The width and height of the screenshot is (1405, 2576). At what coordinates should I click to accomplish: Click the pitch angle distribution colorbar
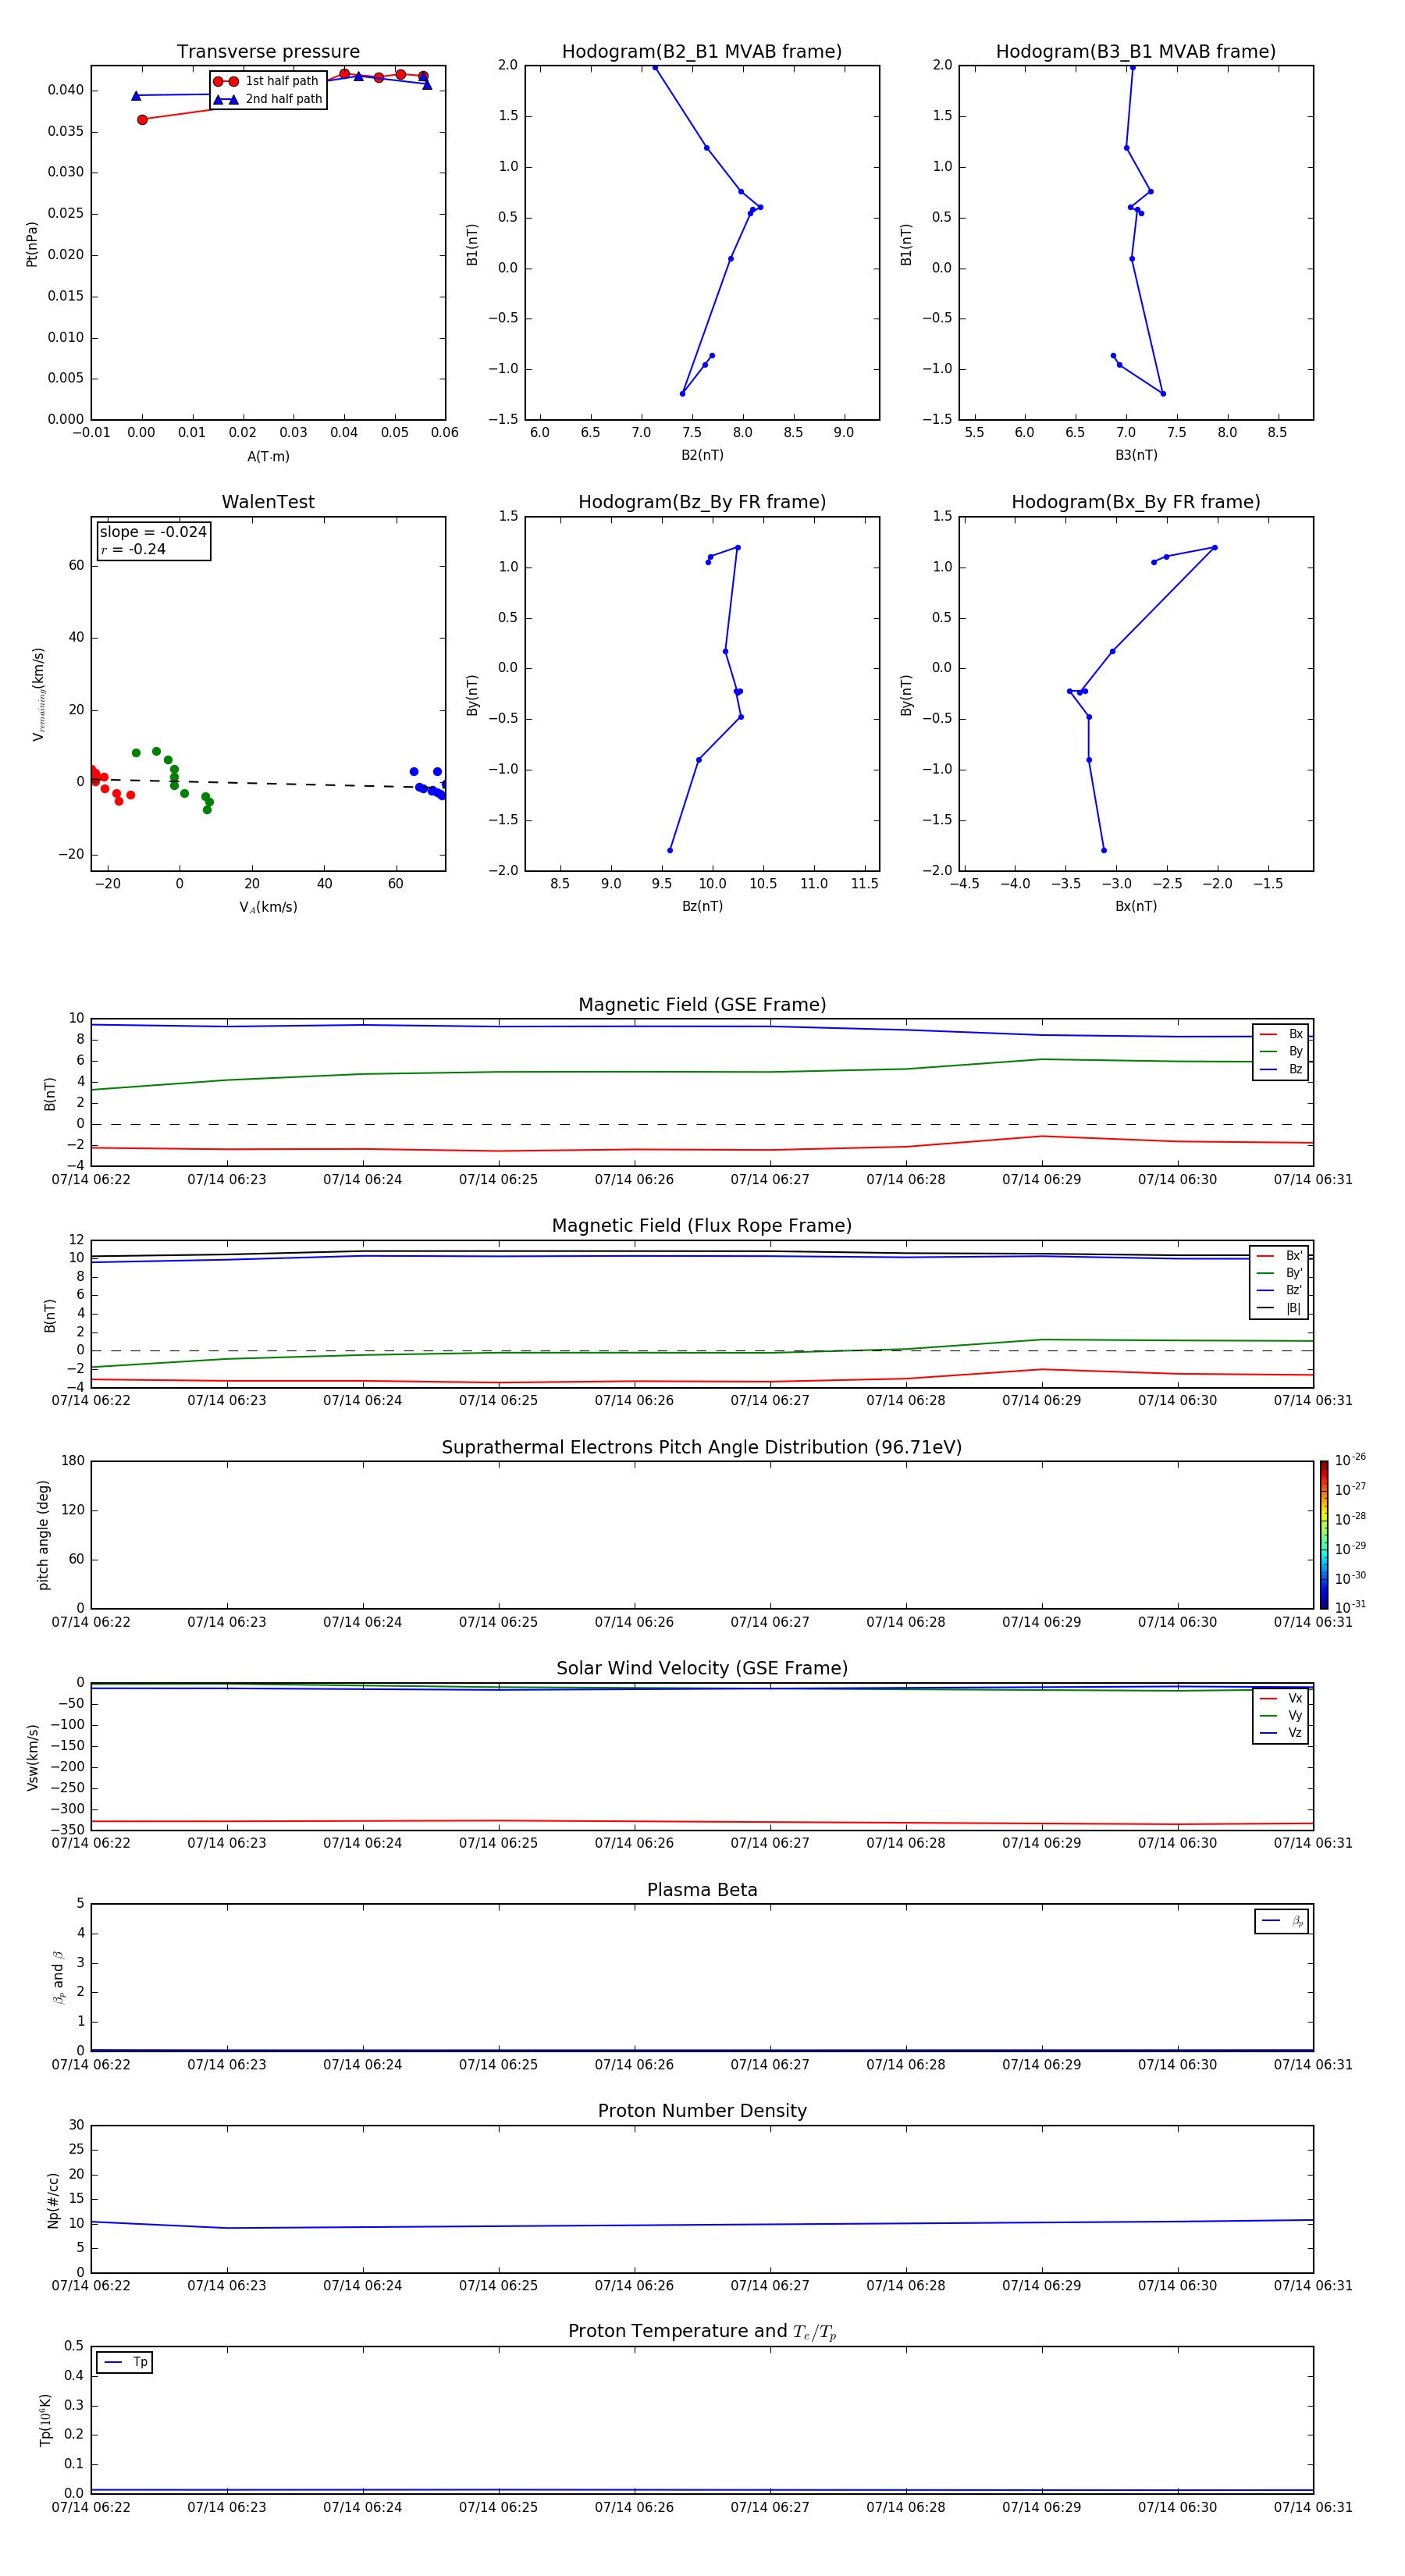tap(1323, 1534)
